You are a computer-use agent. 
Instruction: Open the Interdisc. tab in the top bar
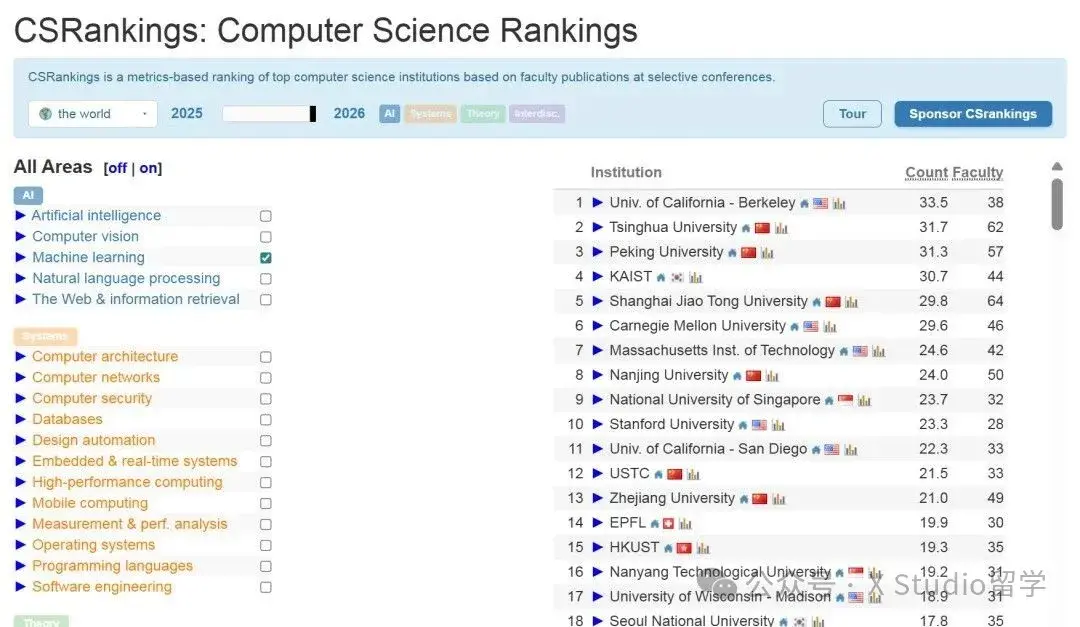tap(537, 114)
